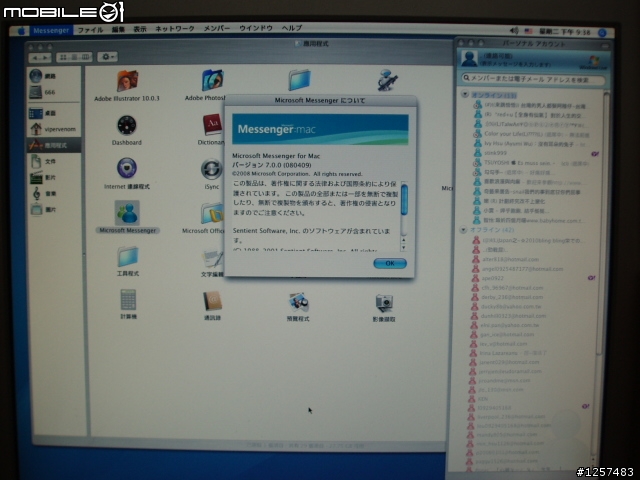Screen dimensions: 640x480
Task: Open the ネットワーク menu
Action: click(175, 29)
